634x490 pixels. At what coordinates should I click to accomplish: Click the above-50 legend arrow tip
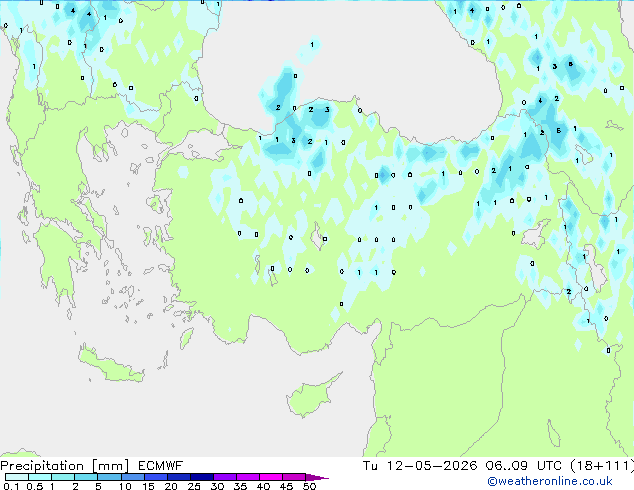[x=317, y=478]
